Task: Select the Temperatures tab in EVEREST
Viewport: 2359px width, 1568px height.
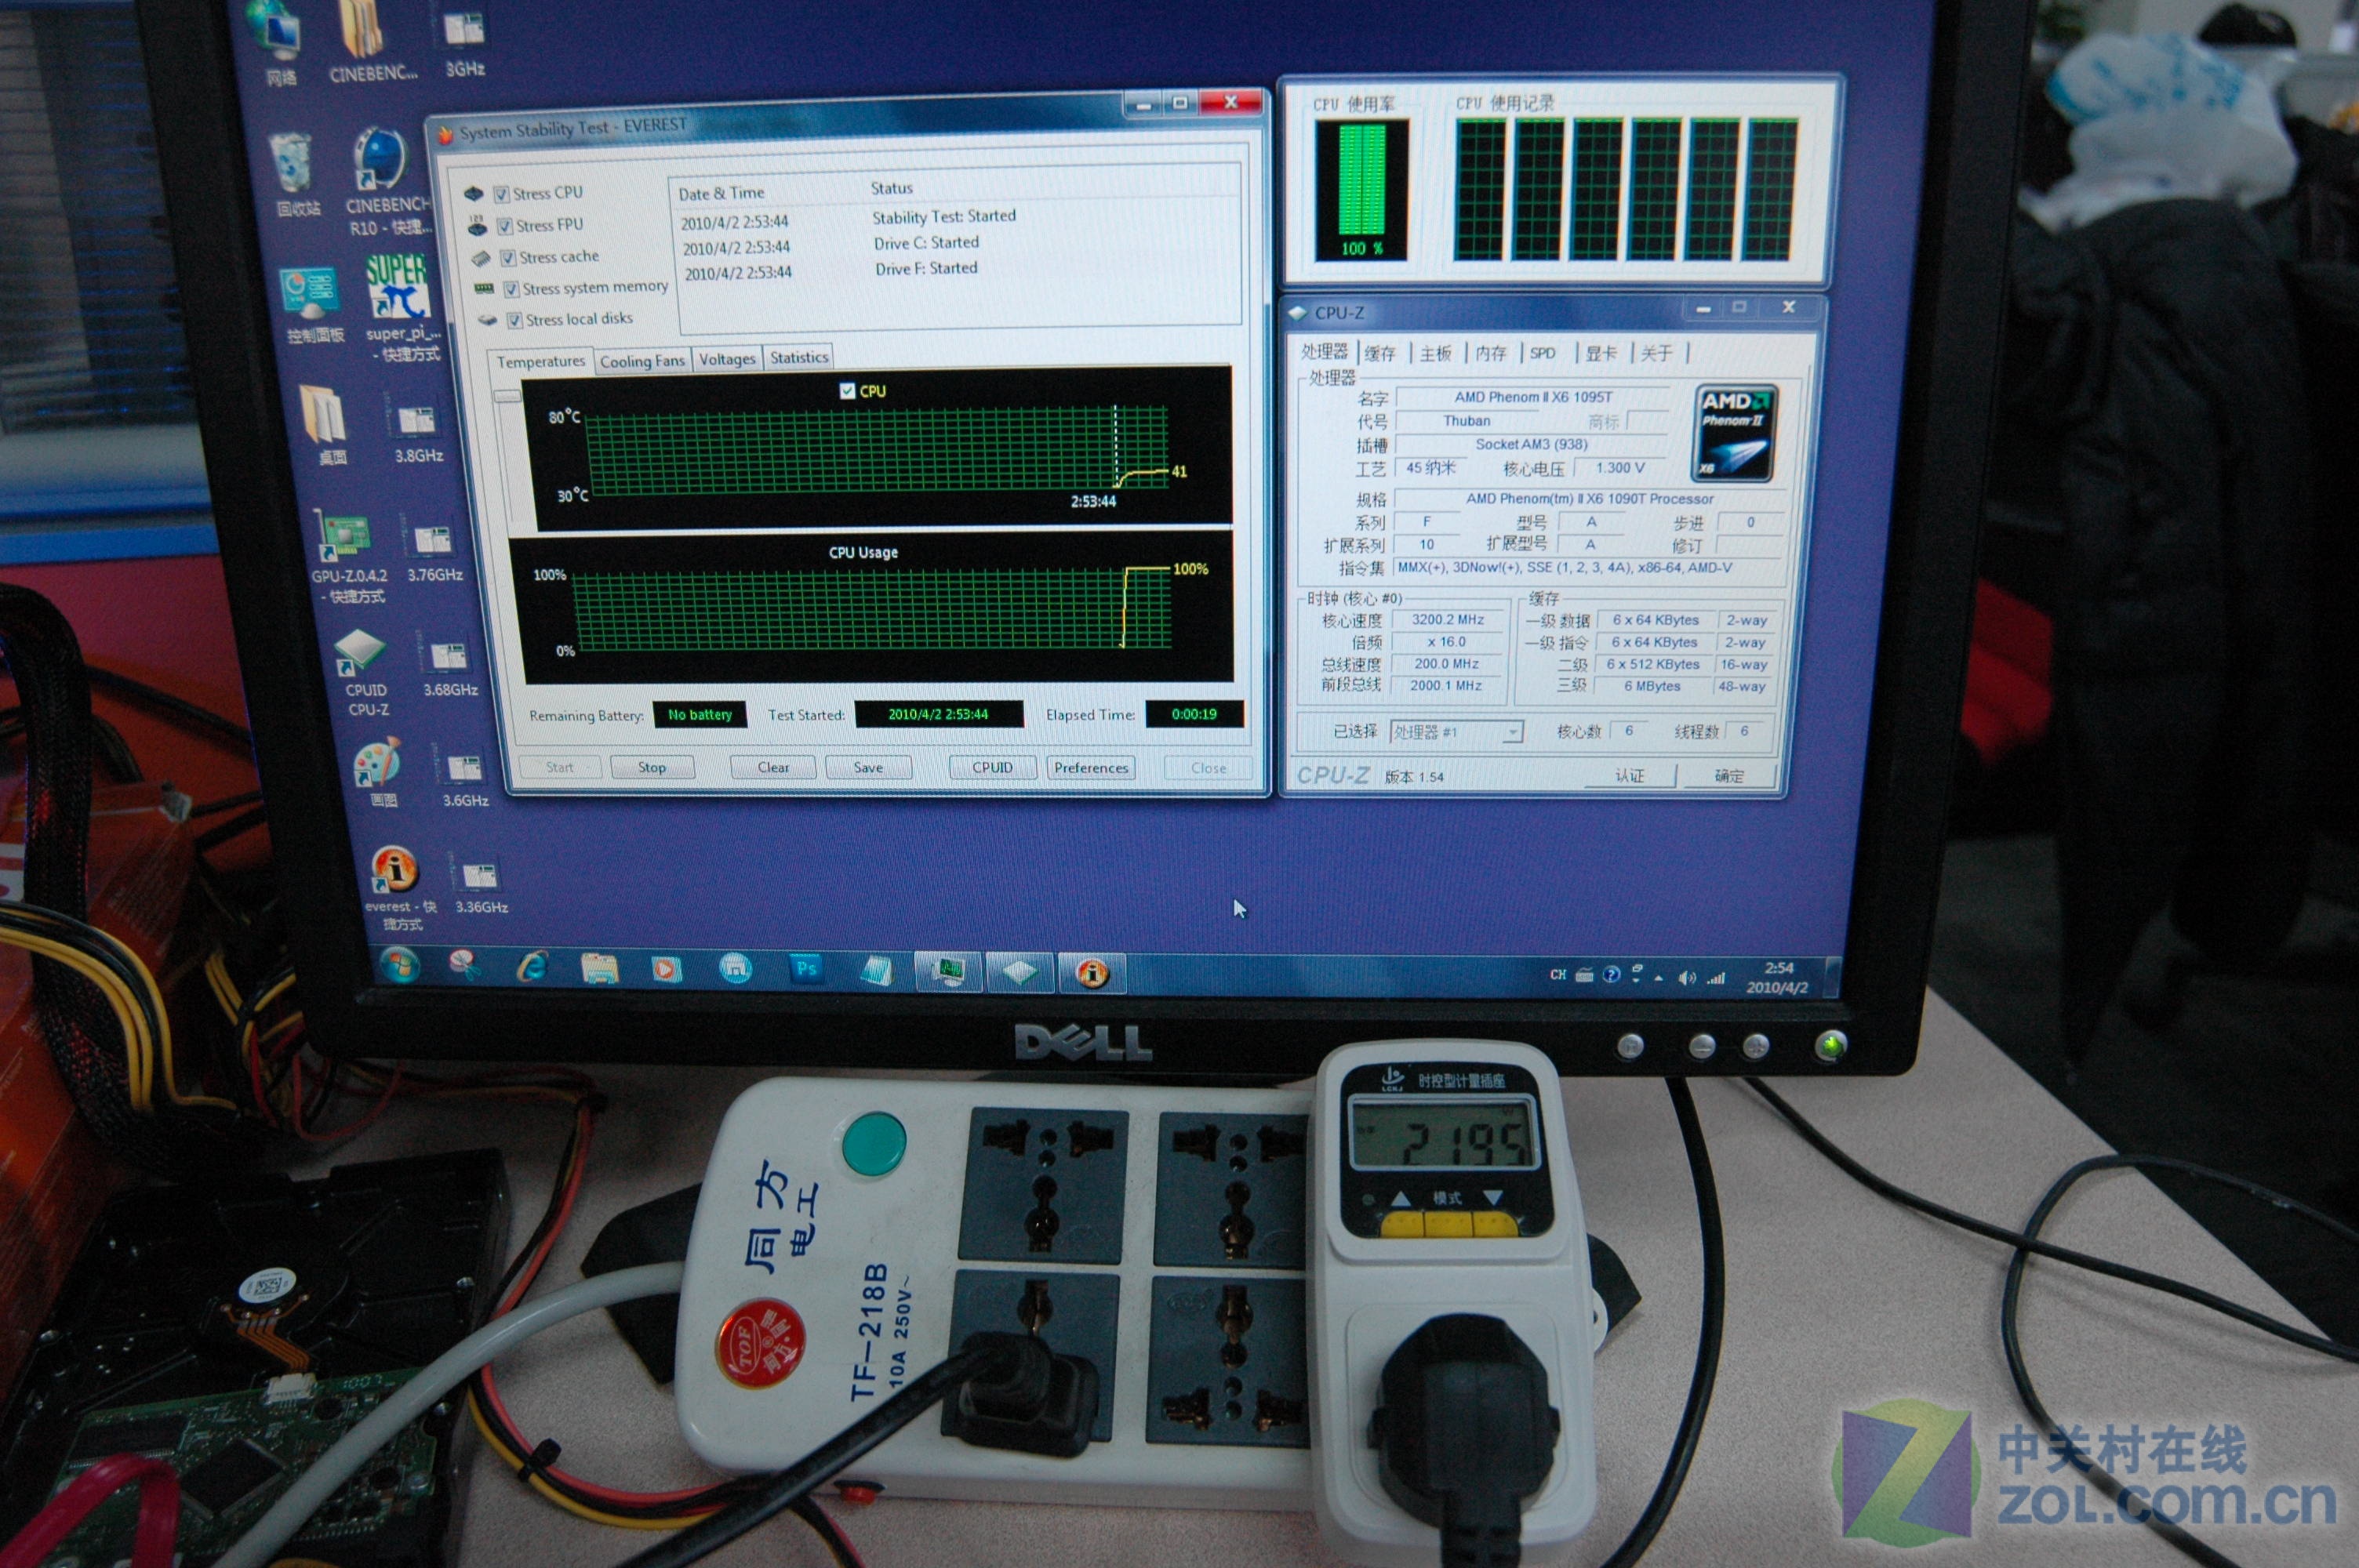Action: click(x=541, y=362)
